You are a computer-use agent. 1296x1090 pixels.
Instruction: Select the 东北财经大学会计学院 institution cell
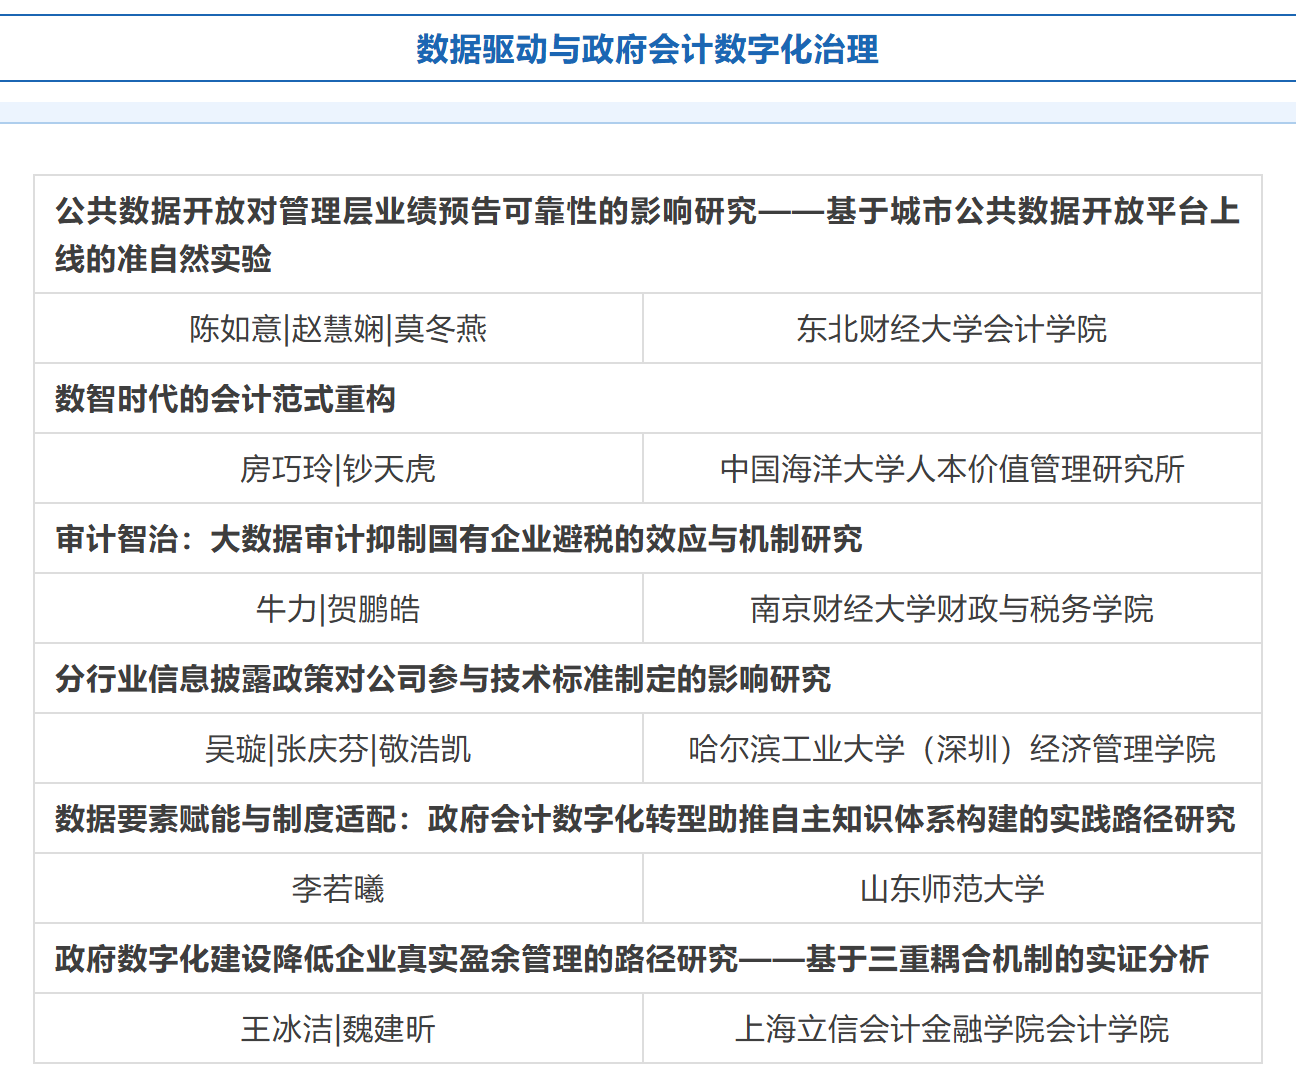coord(951,329)
